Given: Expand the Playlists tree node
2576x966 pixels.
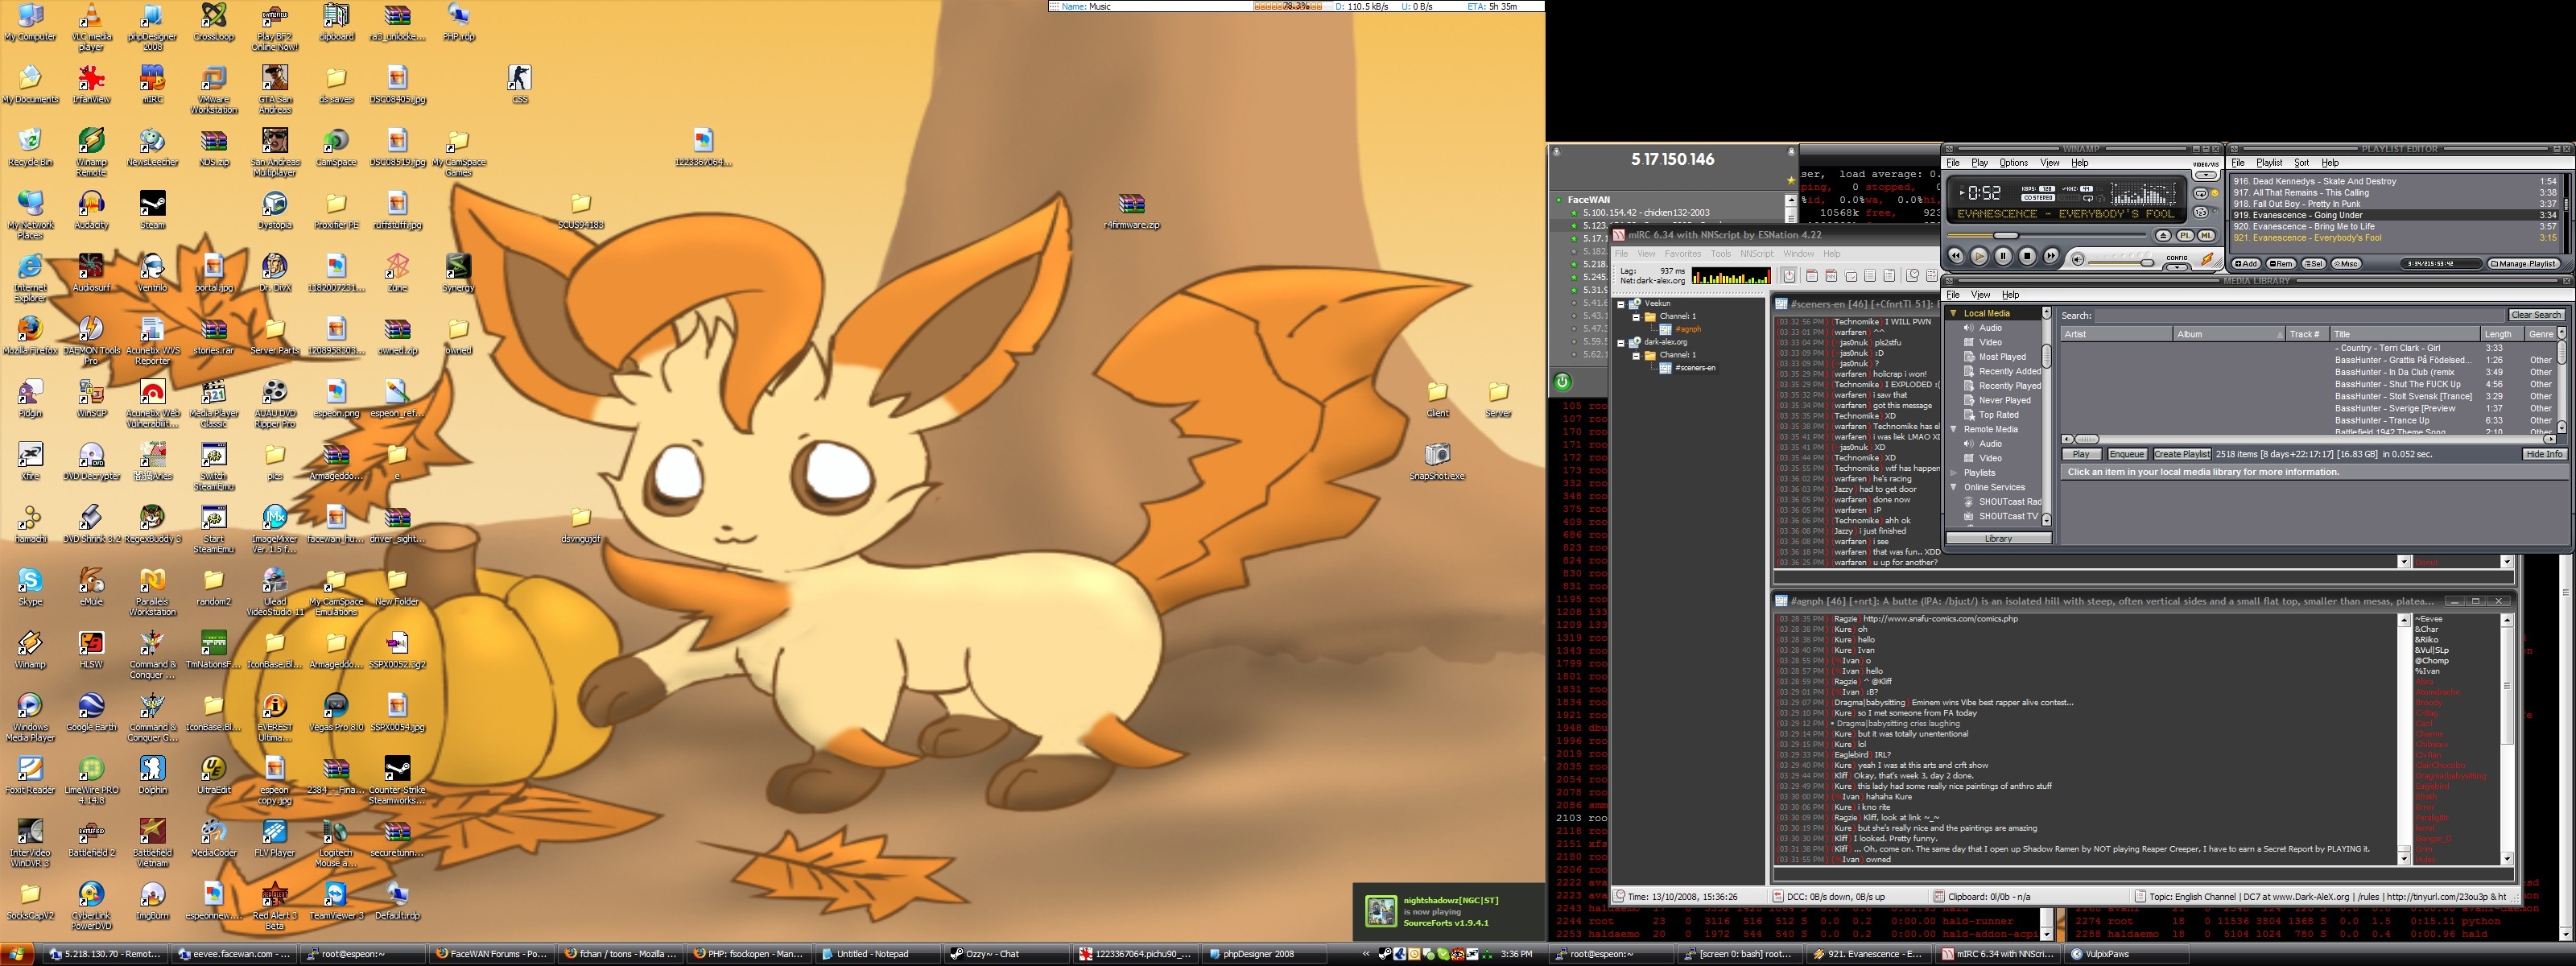Looking at the screenshot, I should [x=1954, y=473].
